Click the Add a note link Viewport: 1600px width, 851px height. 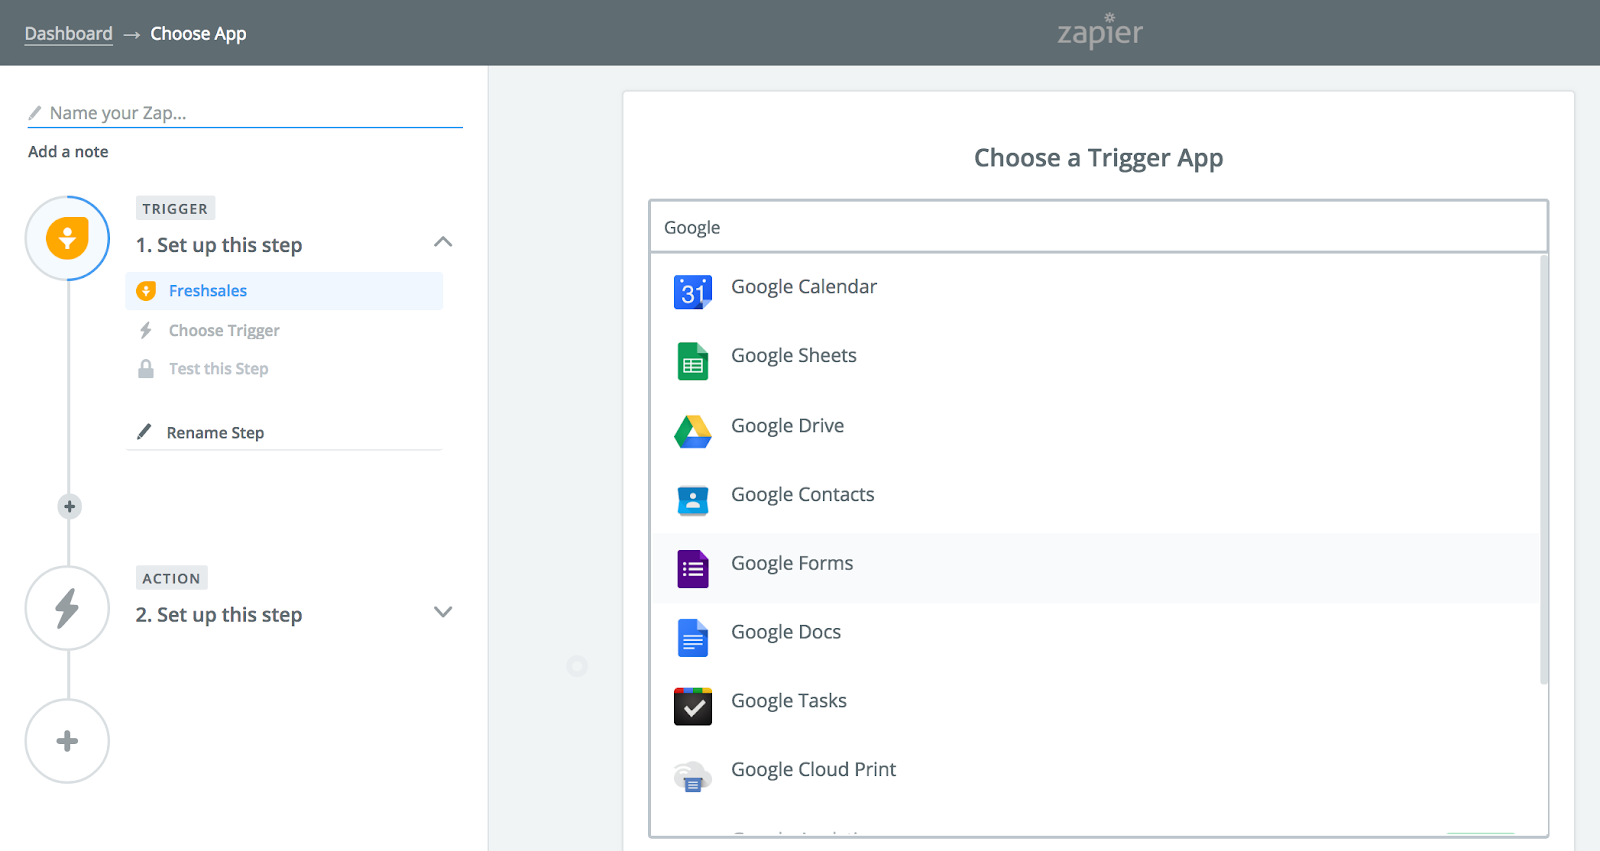[68, 152]
